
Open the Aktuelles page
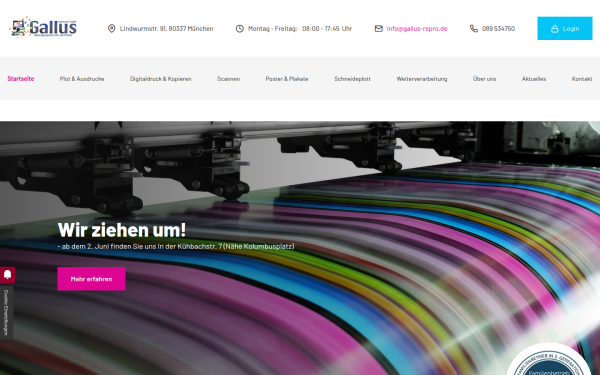[x=534, y=79]
